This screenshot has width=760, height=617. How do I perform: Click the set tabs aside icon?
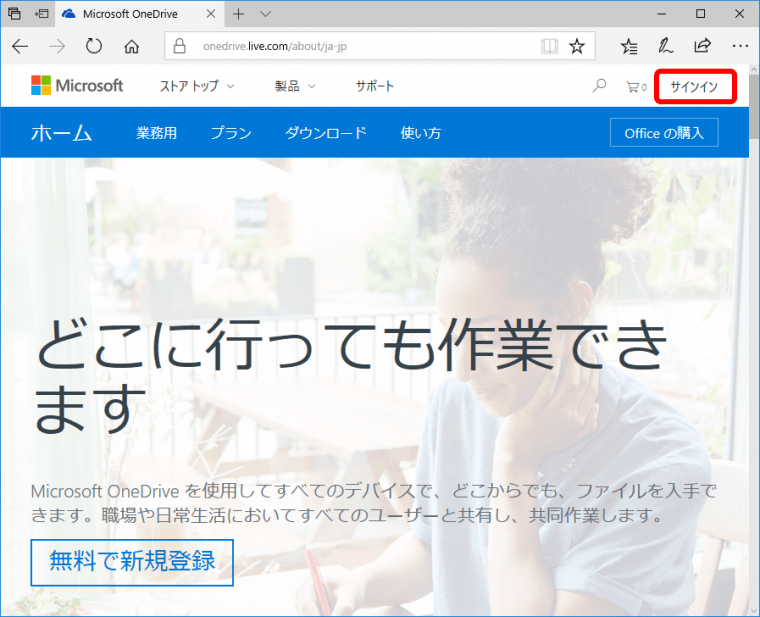tap(42, 14)
